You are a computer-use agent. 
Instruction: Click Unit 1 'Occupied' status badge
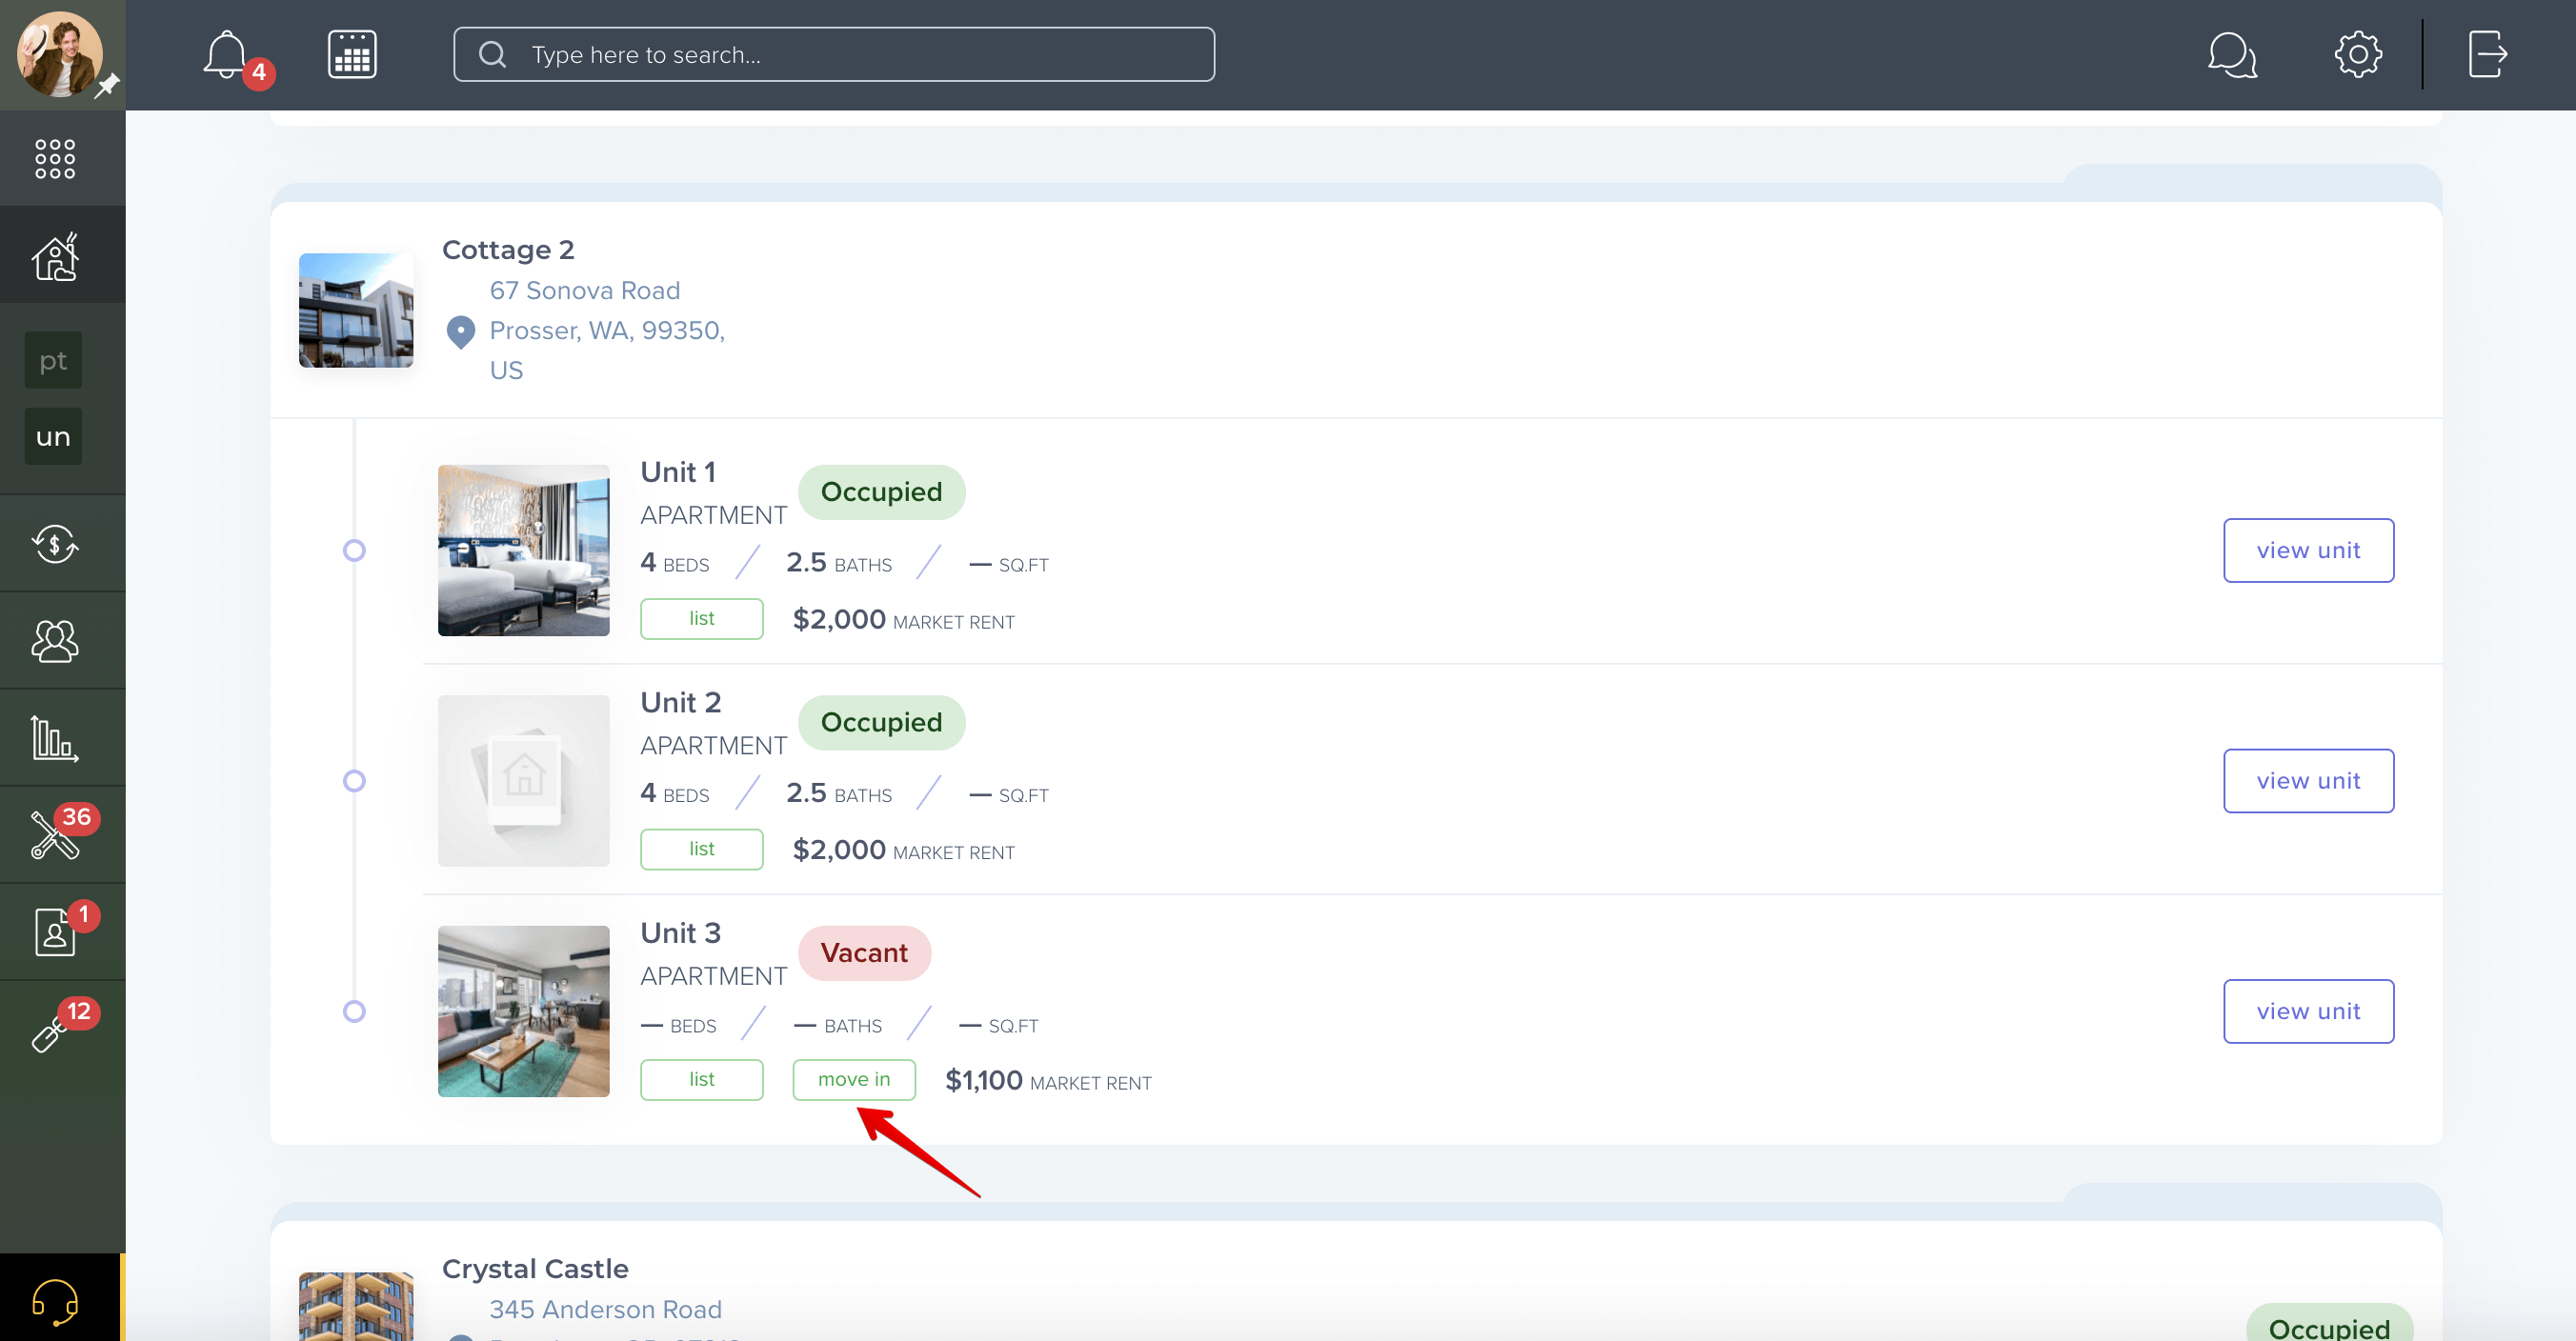(x=881, y=492)
